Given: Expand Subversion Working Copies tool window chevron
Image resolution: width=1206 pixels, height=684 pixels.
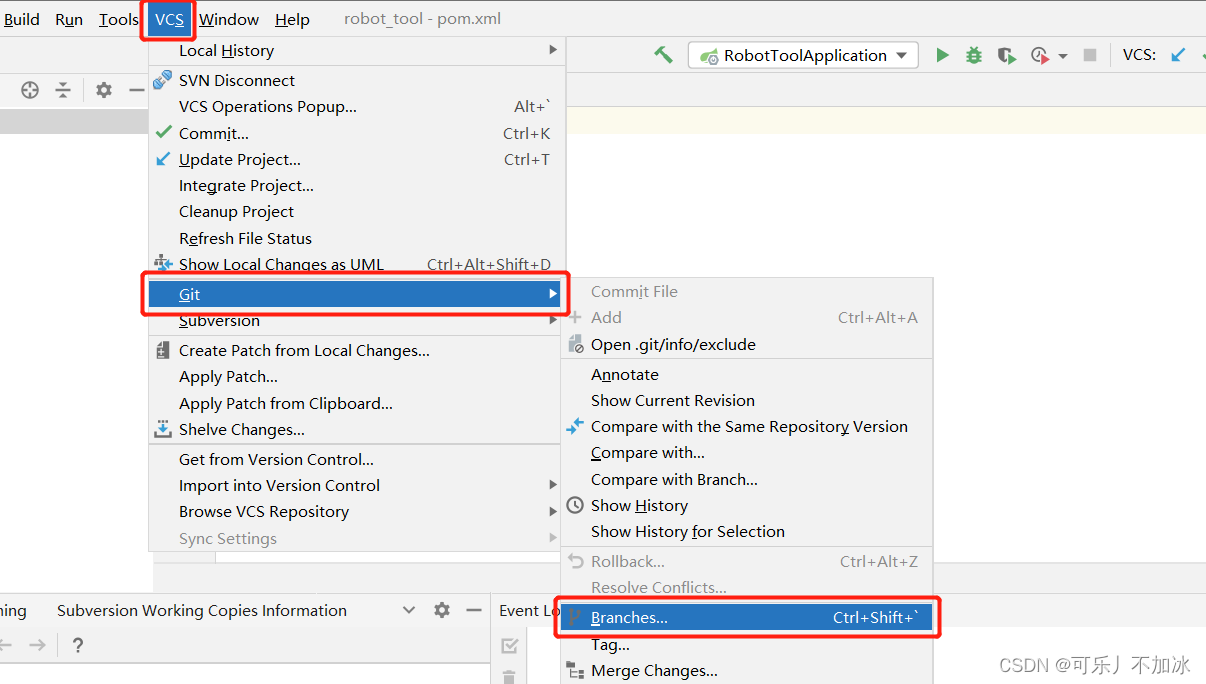Looking at the screenshot, I should 409,610.
